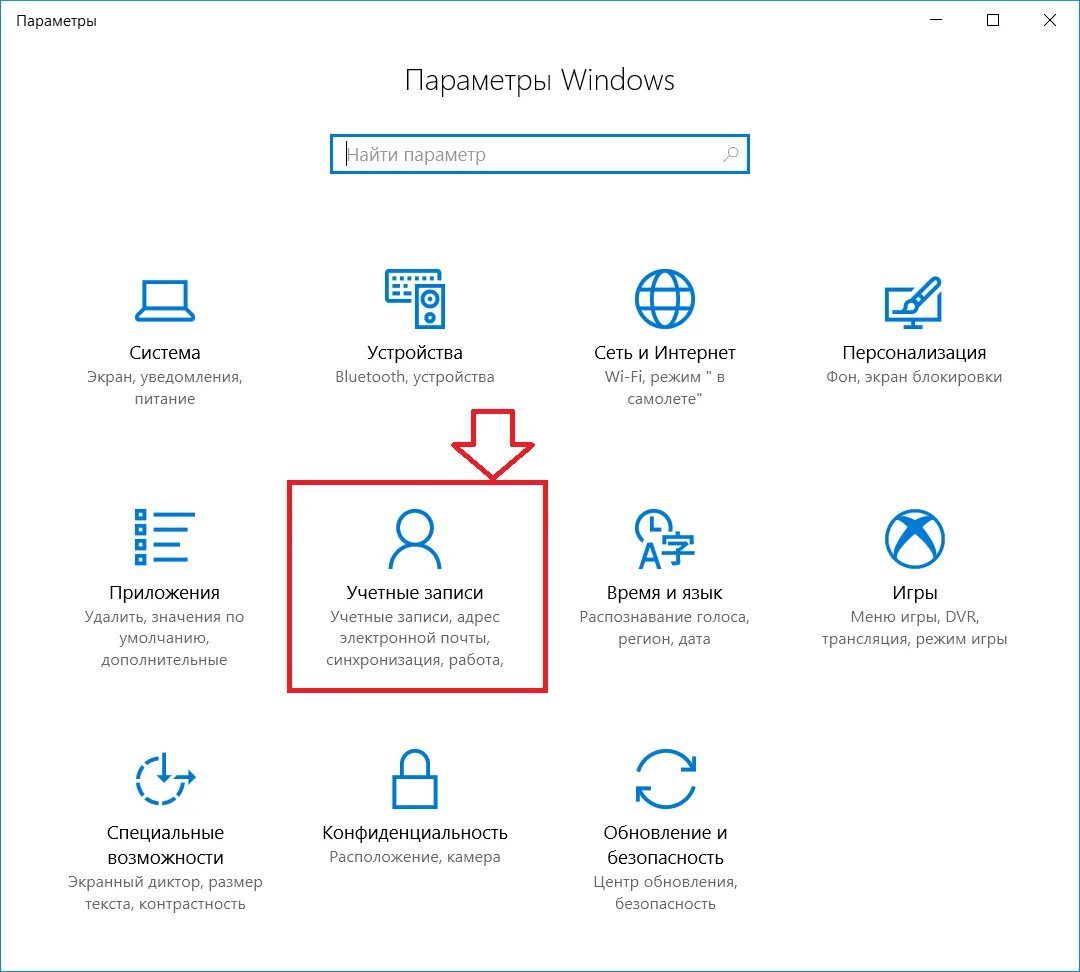
Task: Open the Приложения list icon
Action: click(x=165, y=537)
